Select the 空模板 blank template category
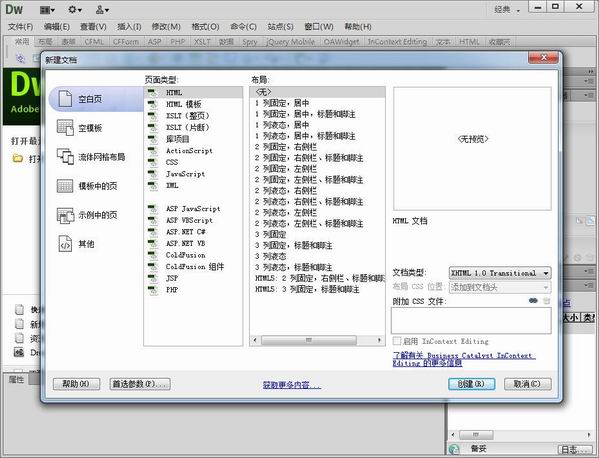Image resolution: width=599 pixels, height=458 pixels. [x=79, y=128]
